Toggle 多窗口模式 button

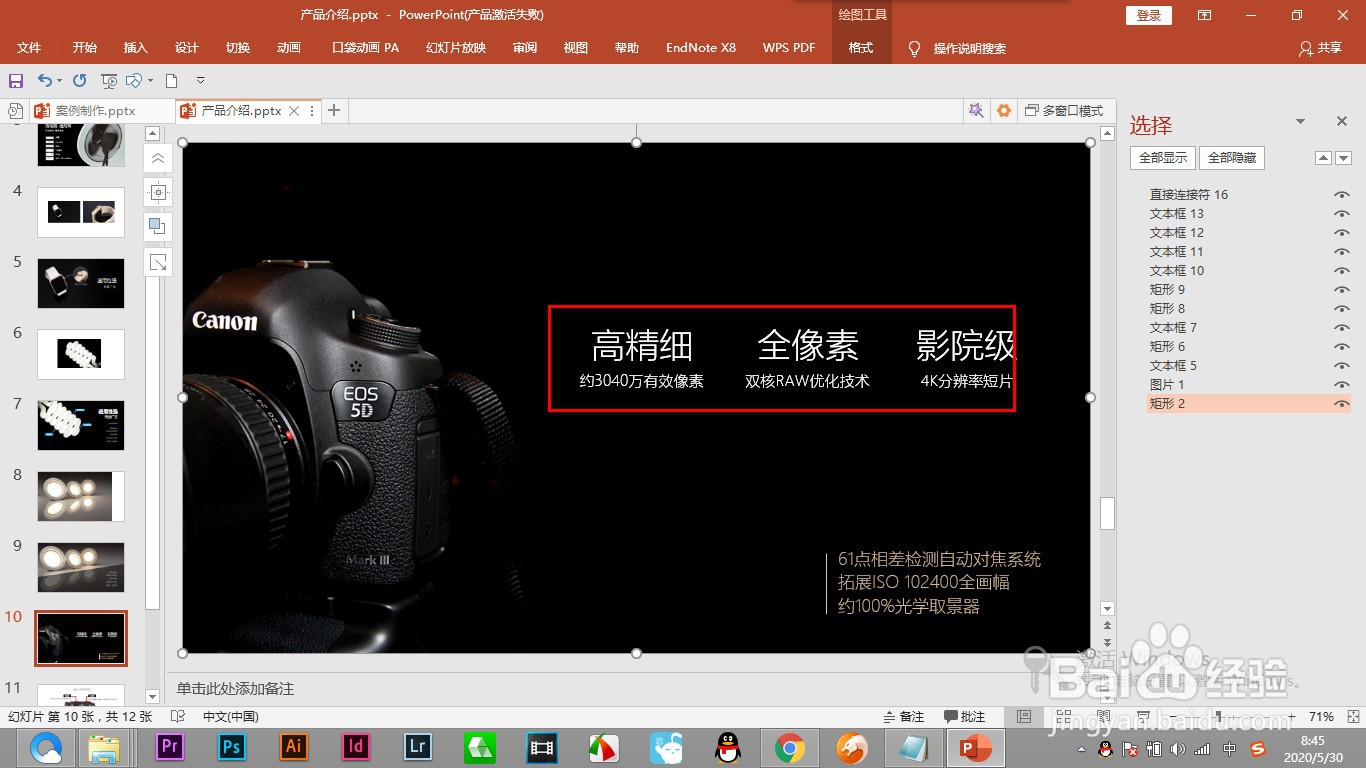pos(1065,111)
